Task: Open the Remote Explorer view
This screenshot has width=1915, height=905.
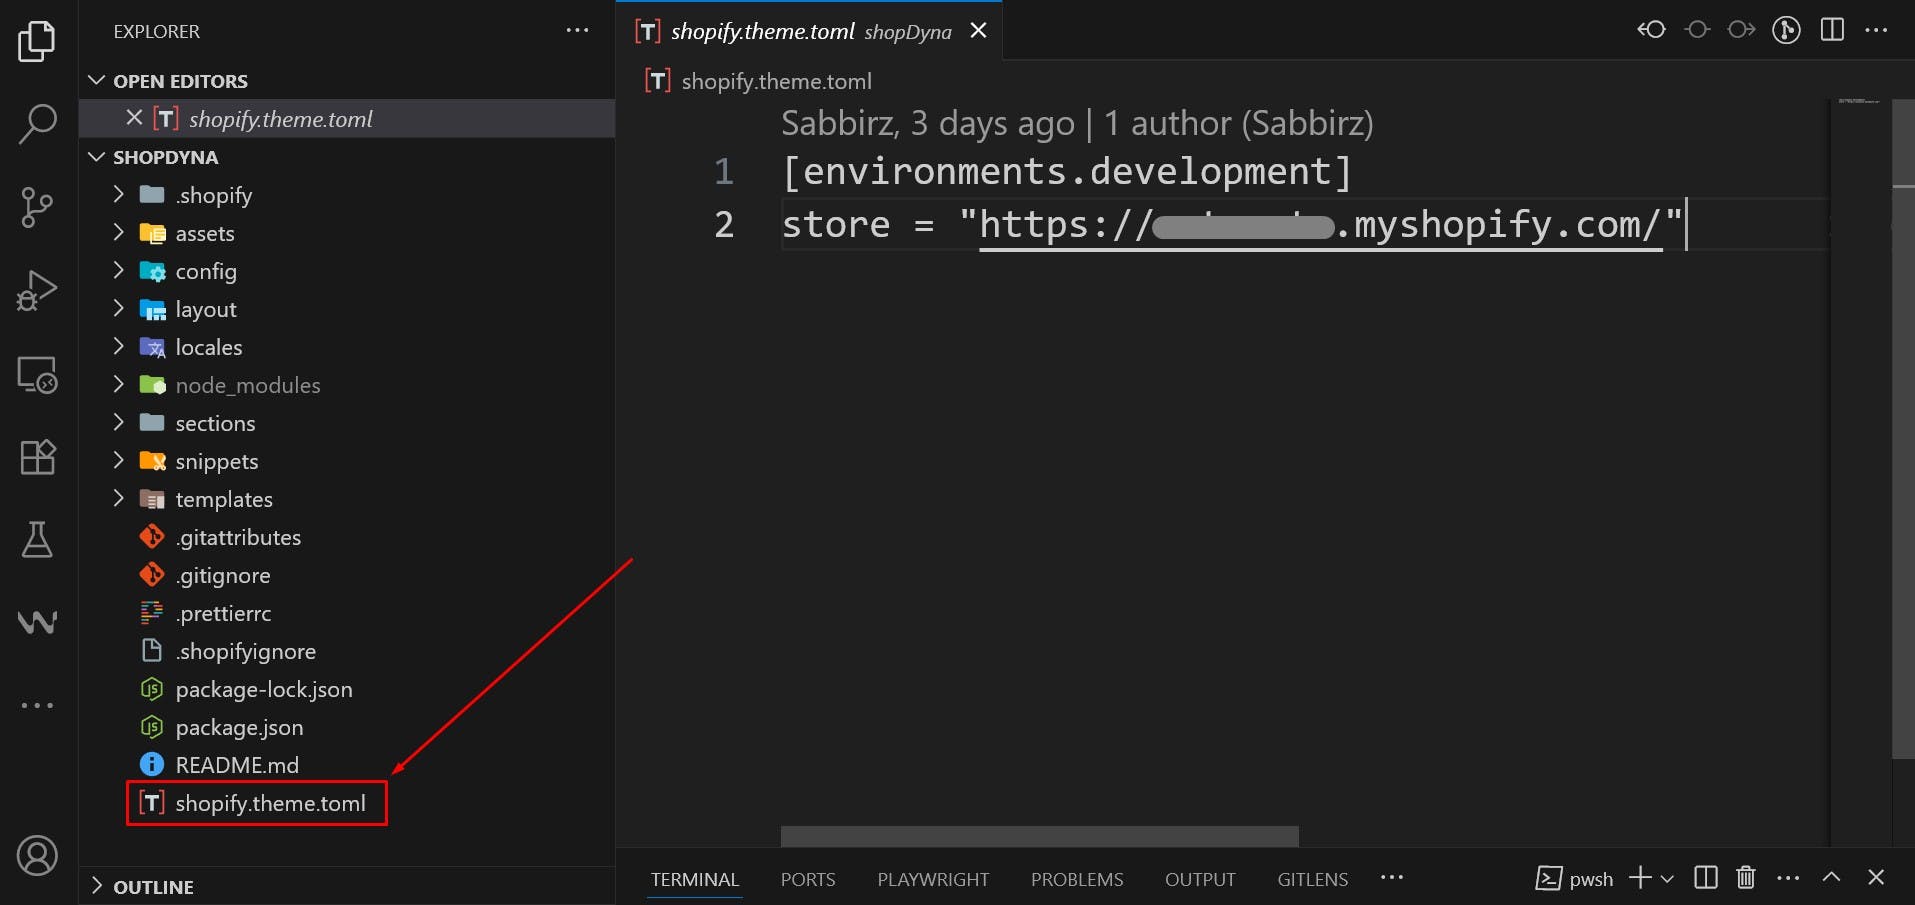Action: pos(37,374)
